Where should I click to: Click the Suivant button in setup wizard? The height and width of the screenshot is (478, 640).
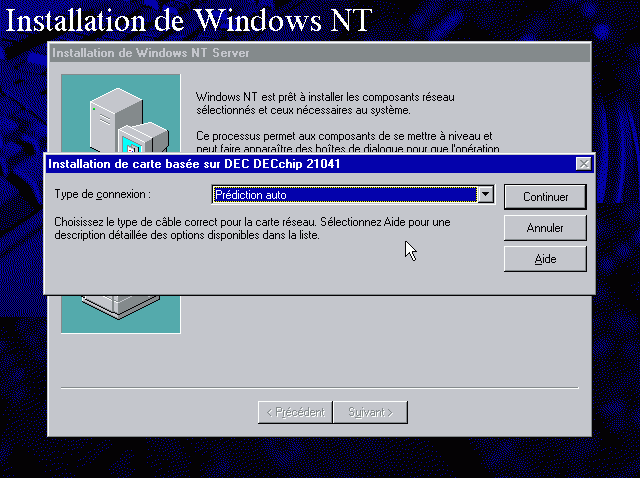click(x=370, y=412)
